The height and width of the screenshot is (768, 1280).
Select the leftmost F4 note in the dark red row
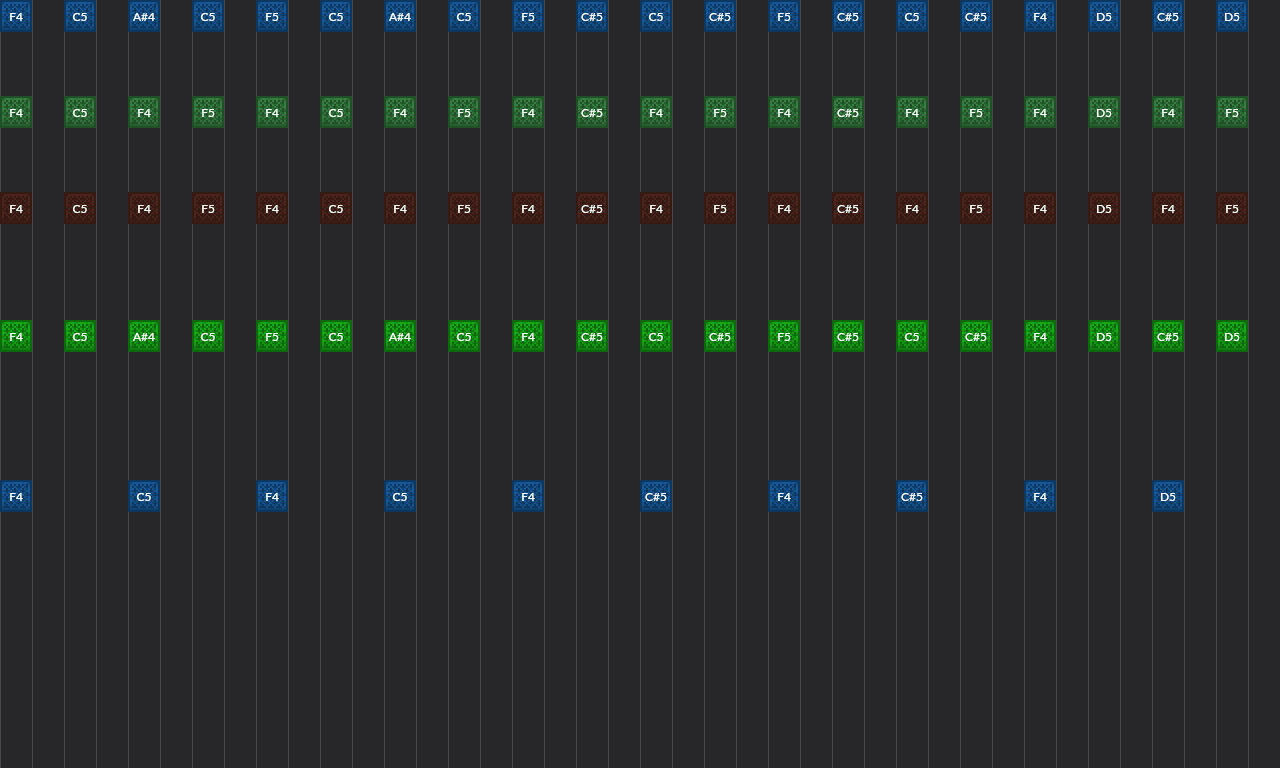coord(16,208)
